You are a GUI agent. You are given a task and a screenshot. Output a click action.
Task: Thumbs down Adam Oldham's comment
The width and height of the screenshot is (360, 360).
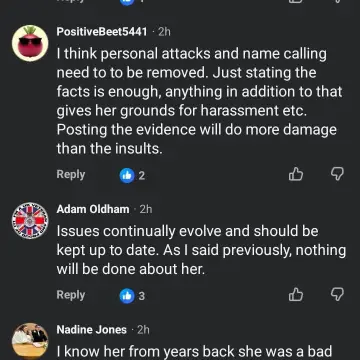(x=337, y=295)
